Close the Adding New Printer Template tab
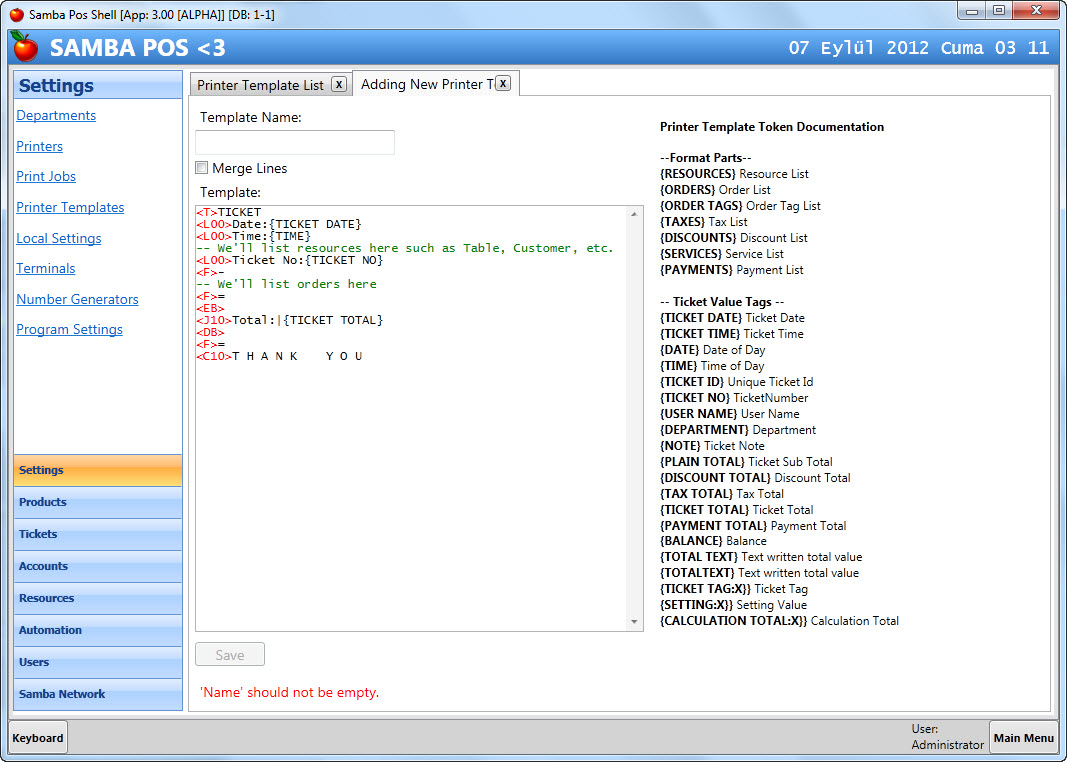 502,83
